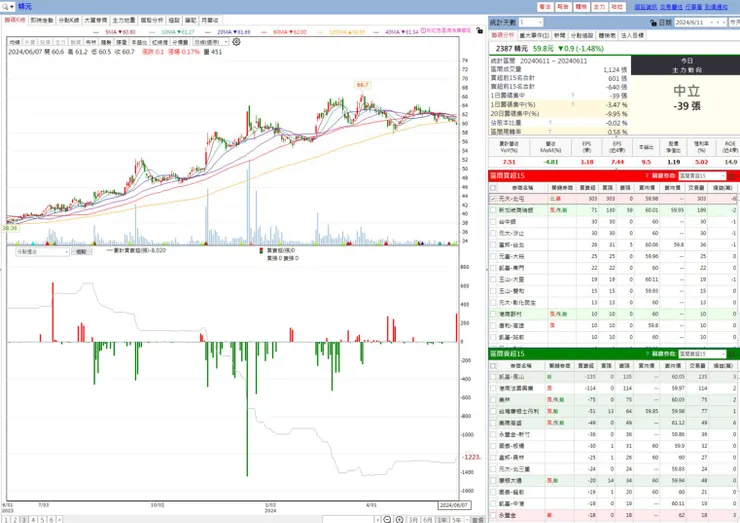
Task: Open the 日線(還原) period dropdown
Action: tap(211, 42)
